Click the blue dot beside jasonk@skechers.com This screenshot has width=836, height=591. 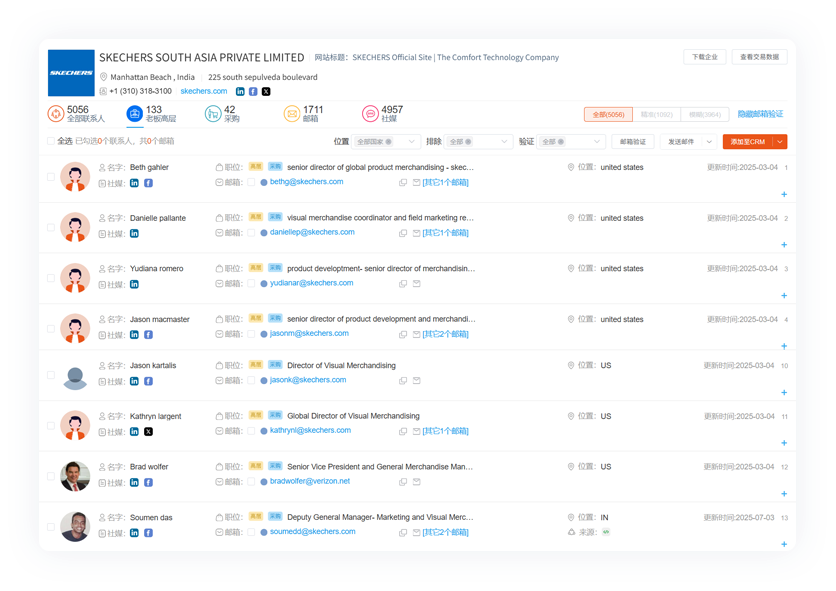[x=264, y=380]
